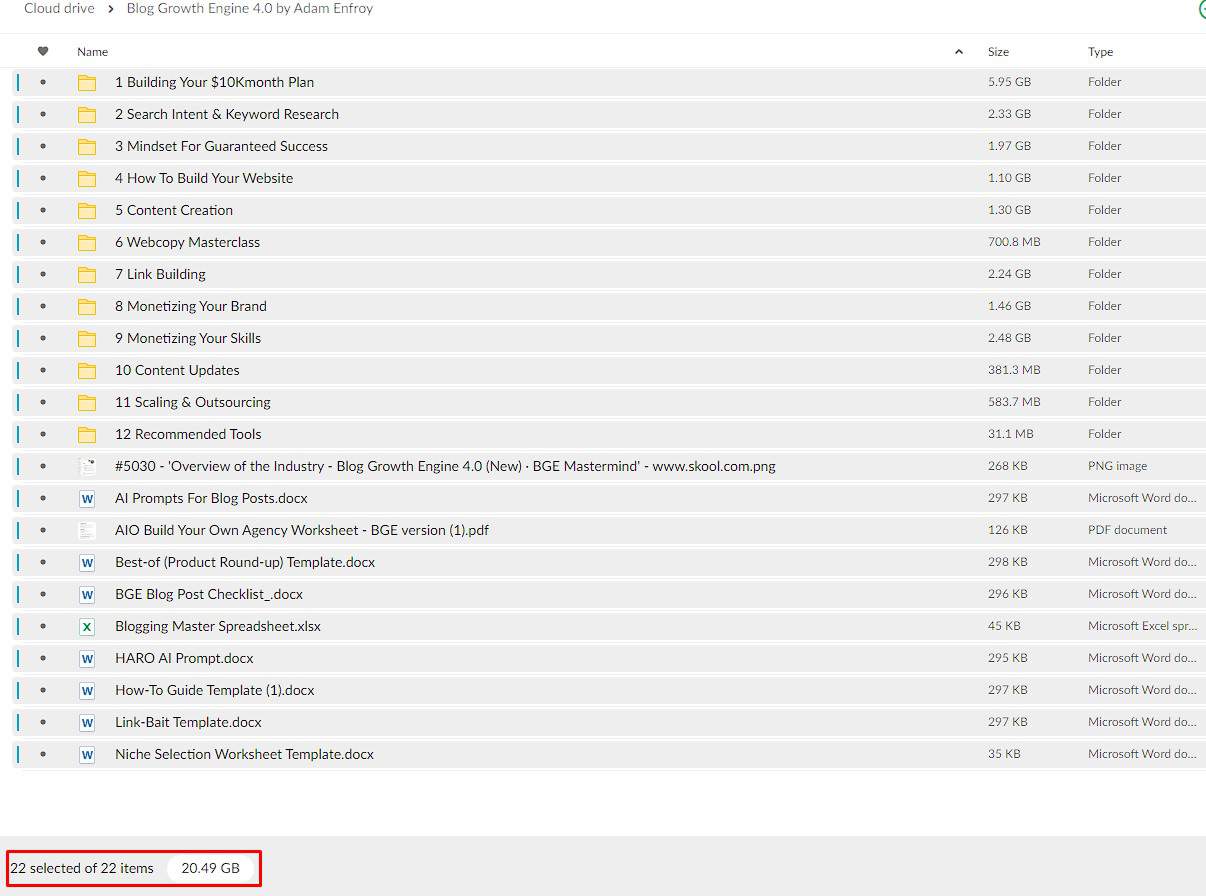Navigate back via the "Cloud drive" breadcrumb link
Viewport: 1206px width, 896px height.
58,8
